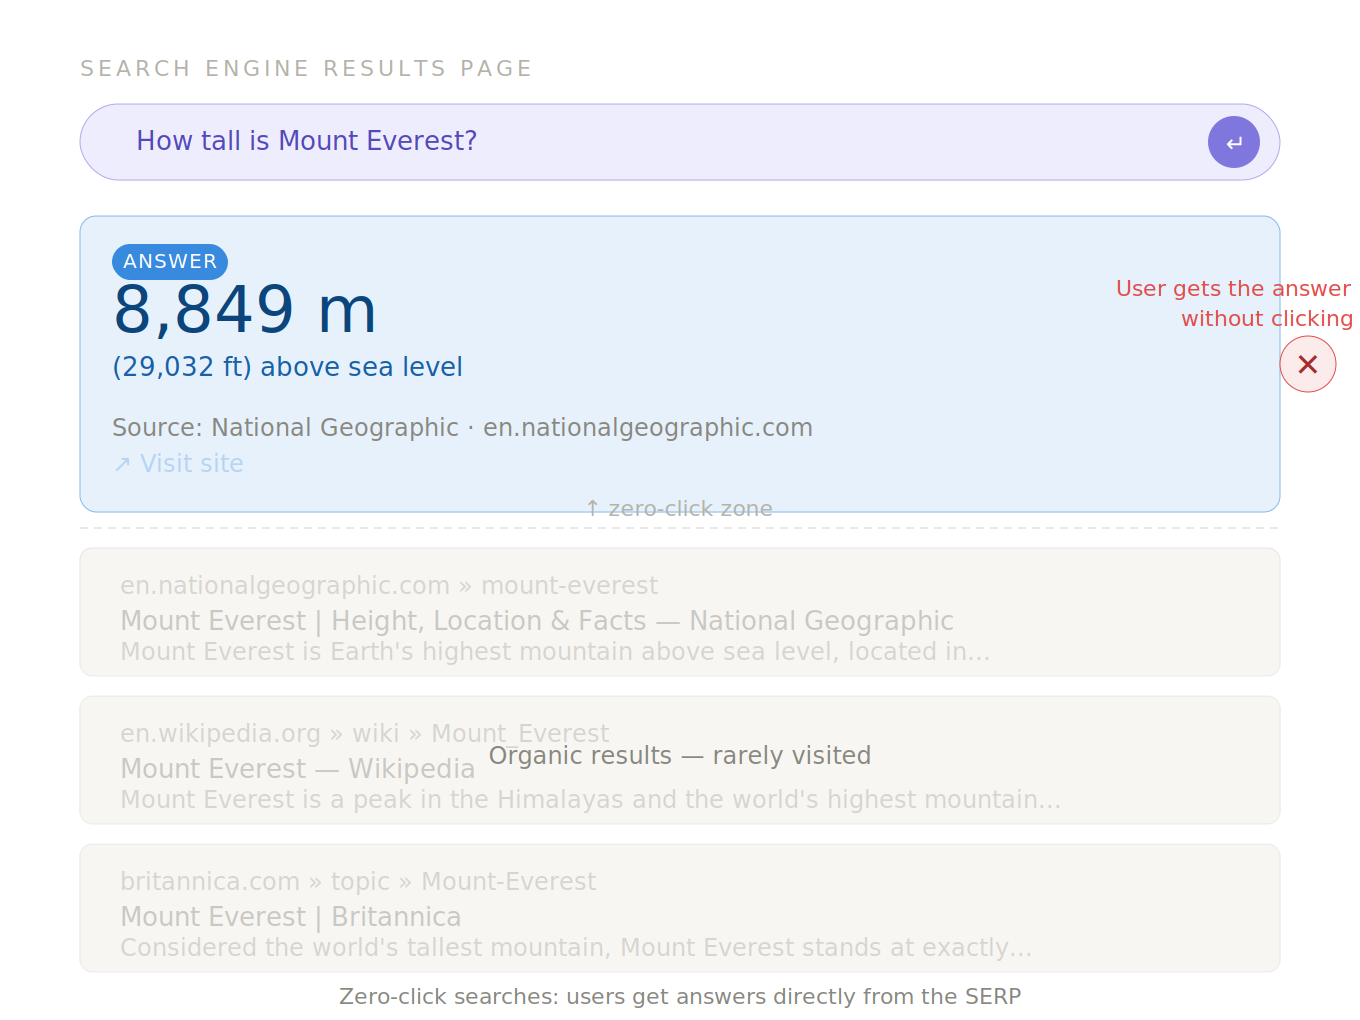Click the Britannica result snippet text

coord(575,948)
